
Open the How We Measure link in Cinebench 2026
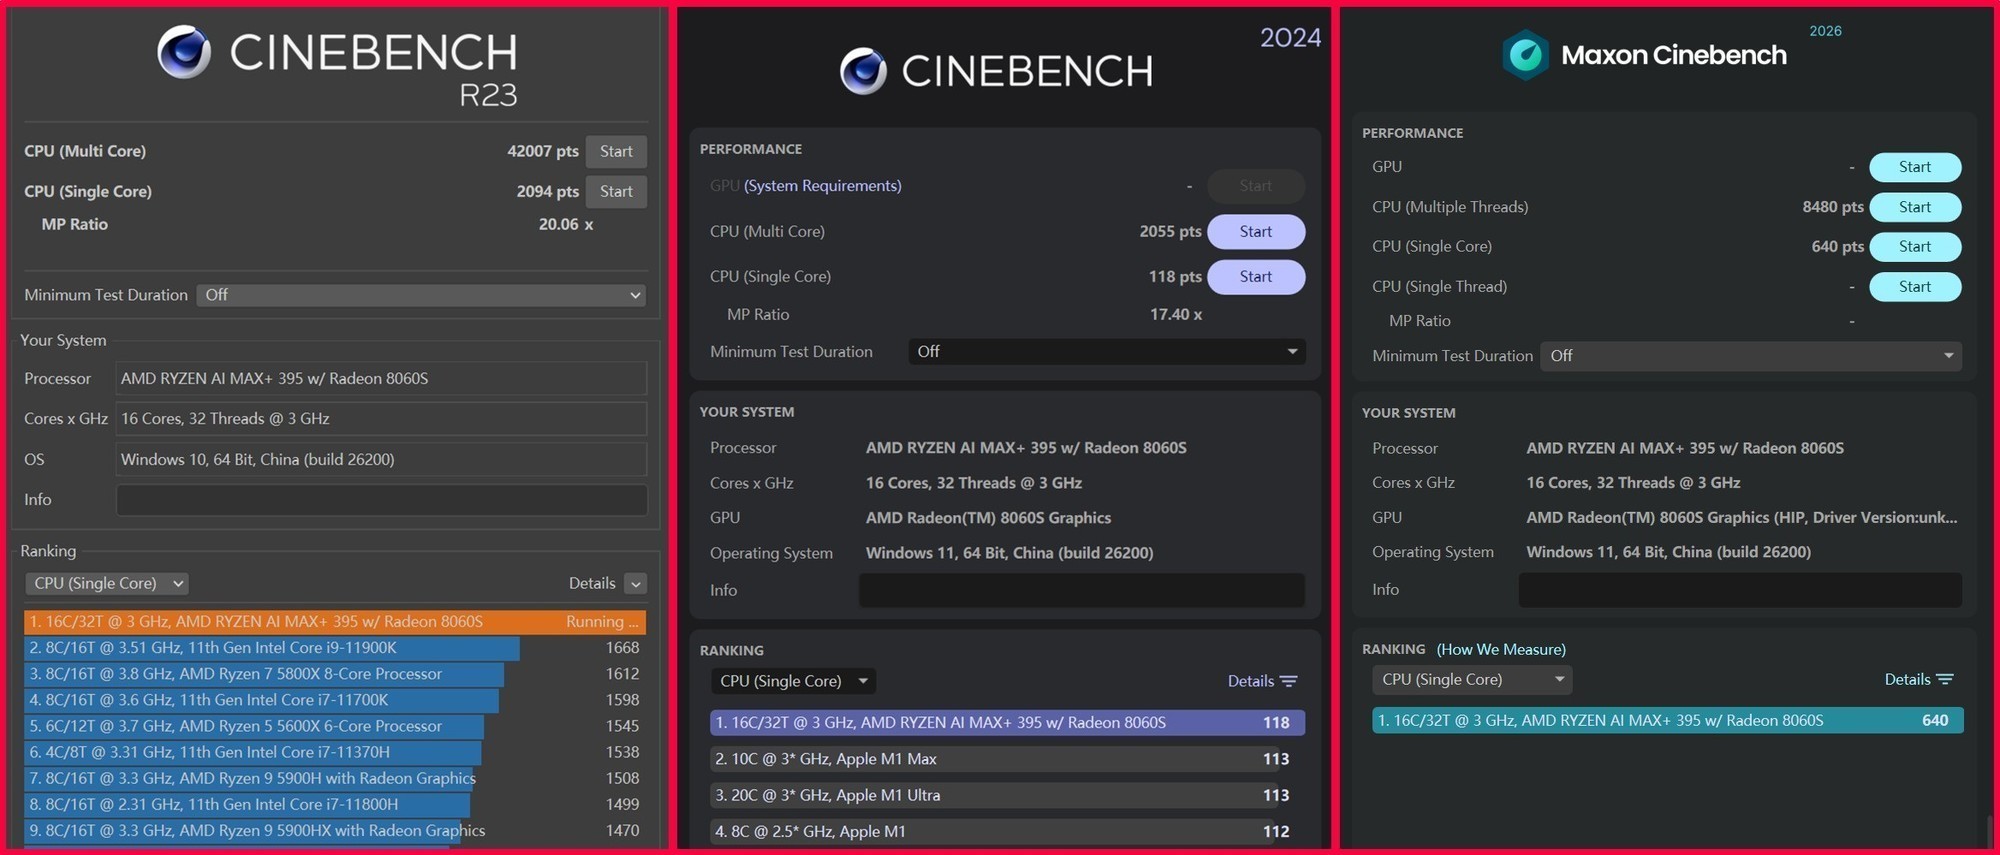tap(1501, 649)
